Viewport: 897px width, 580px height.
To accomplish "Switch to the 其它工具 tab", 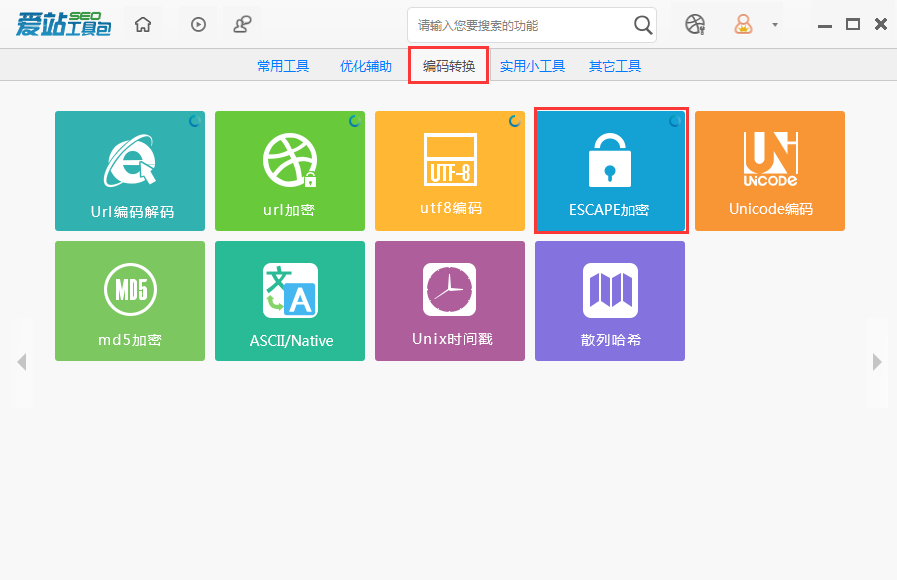I will point(614,65).
